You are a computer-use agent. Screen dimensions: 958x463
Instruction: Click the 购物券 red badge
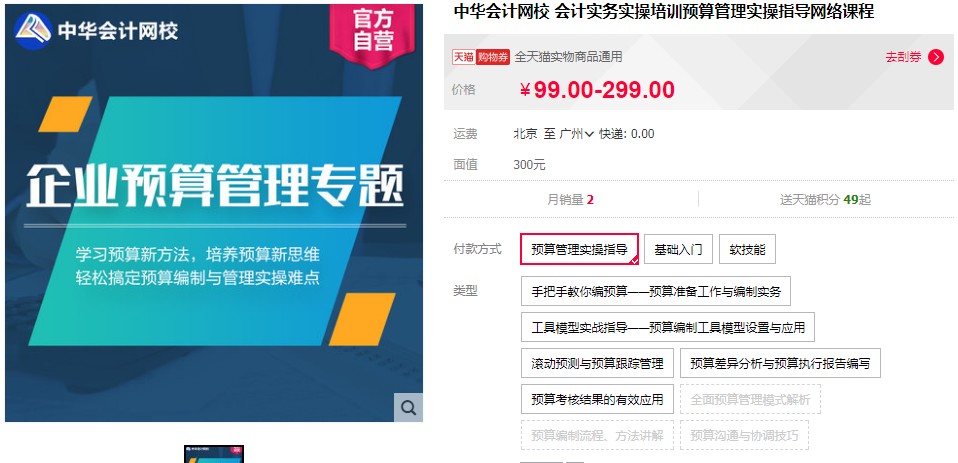[x=492, y=57]
